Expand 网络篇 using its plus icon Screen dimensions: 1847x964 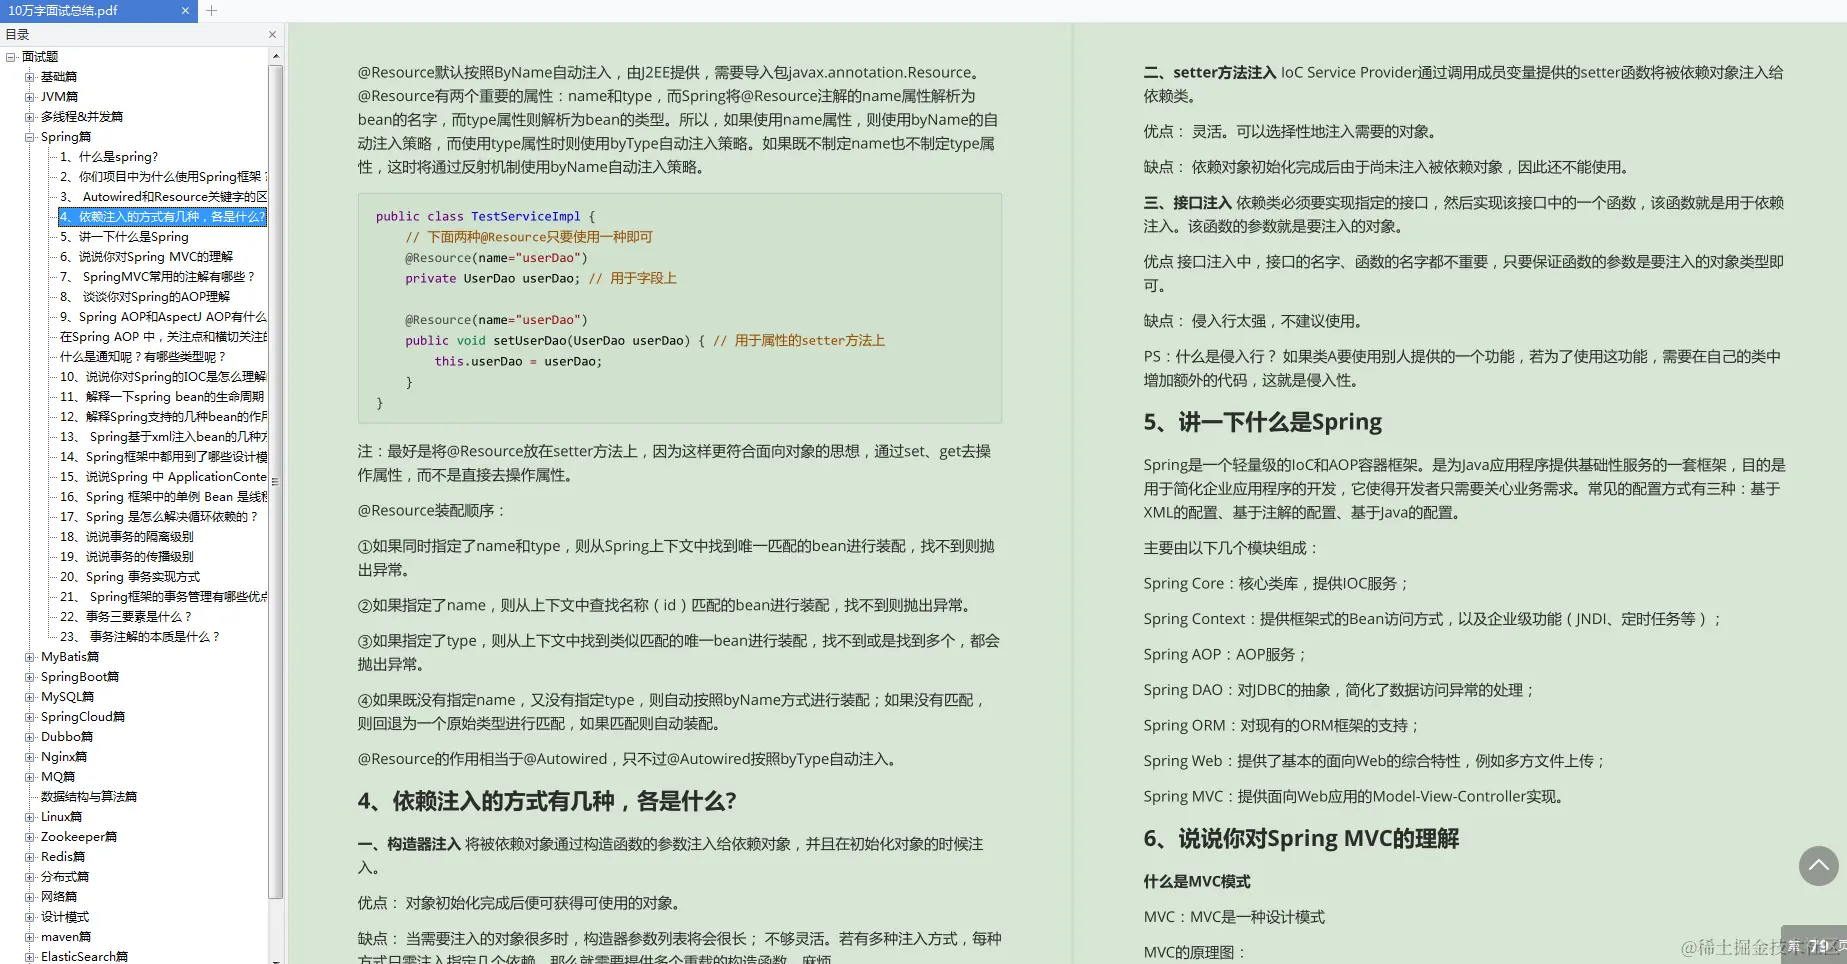coord(29,896)
